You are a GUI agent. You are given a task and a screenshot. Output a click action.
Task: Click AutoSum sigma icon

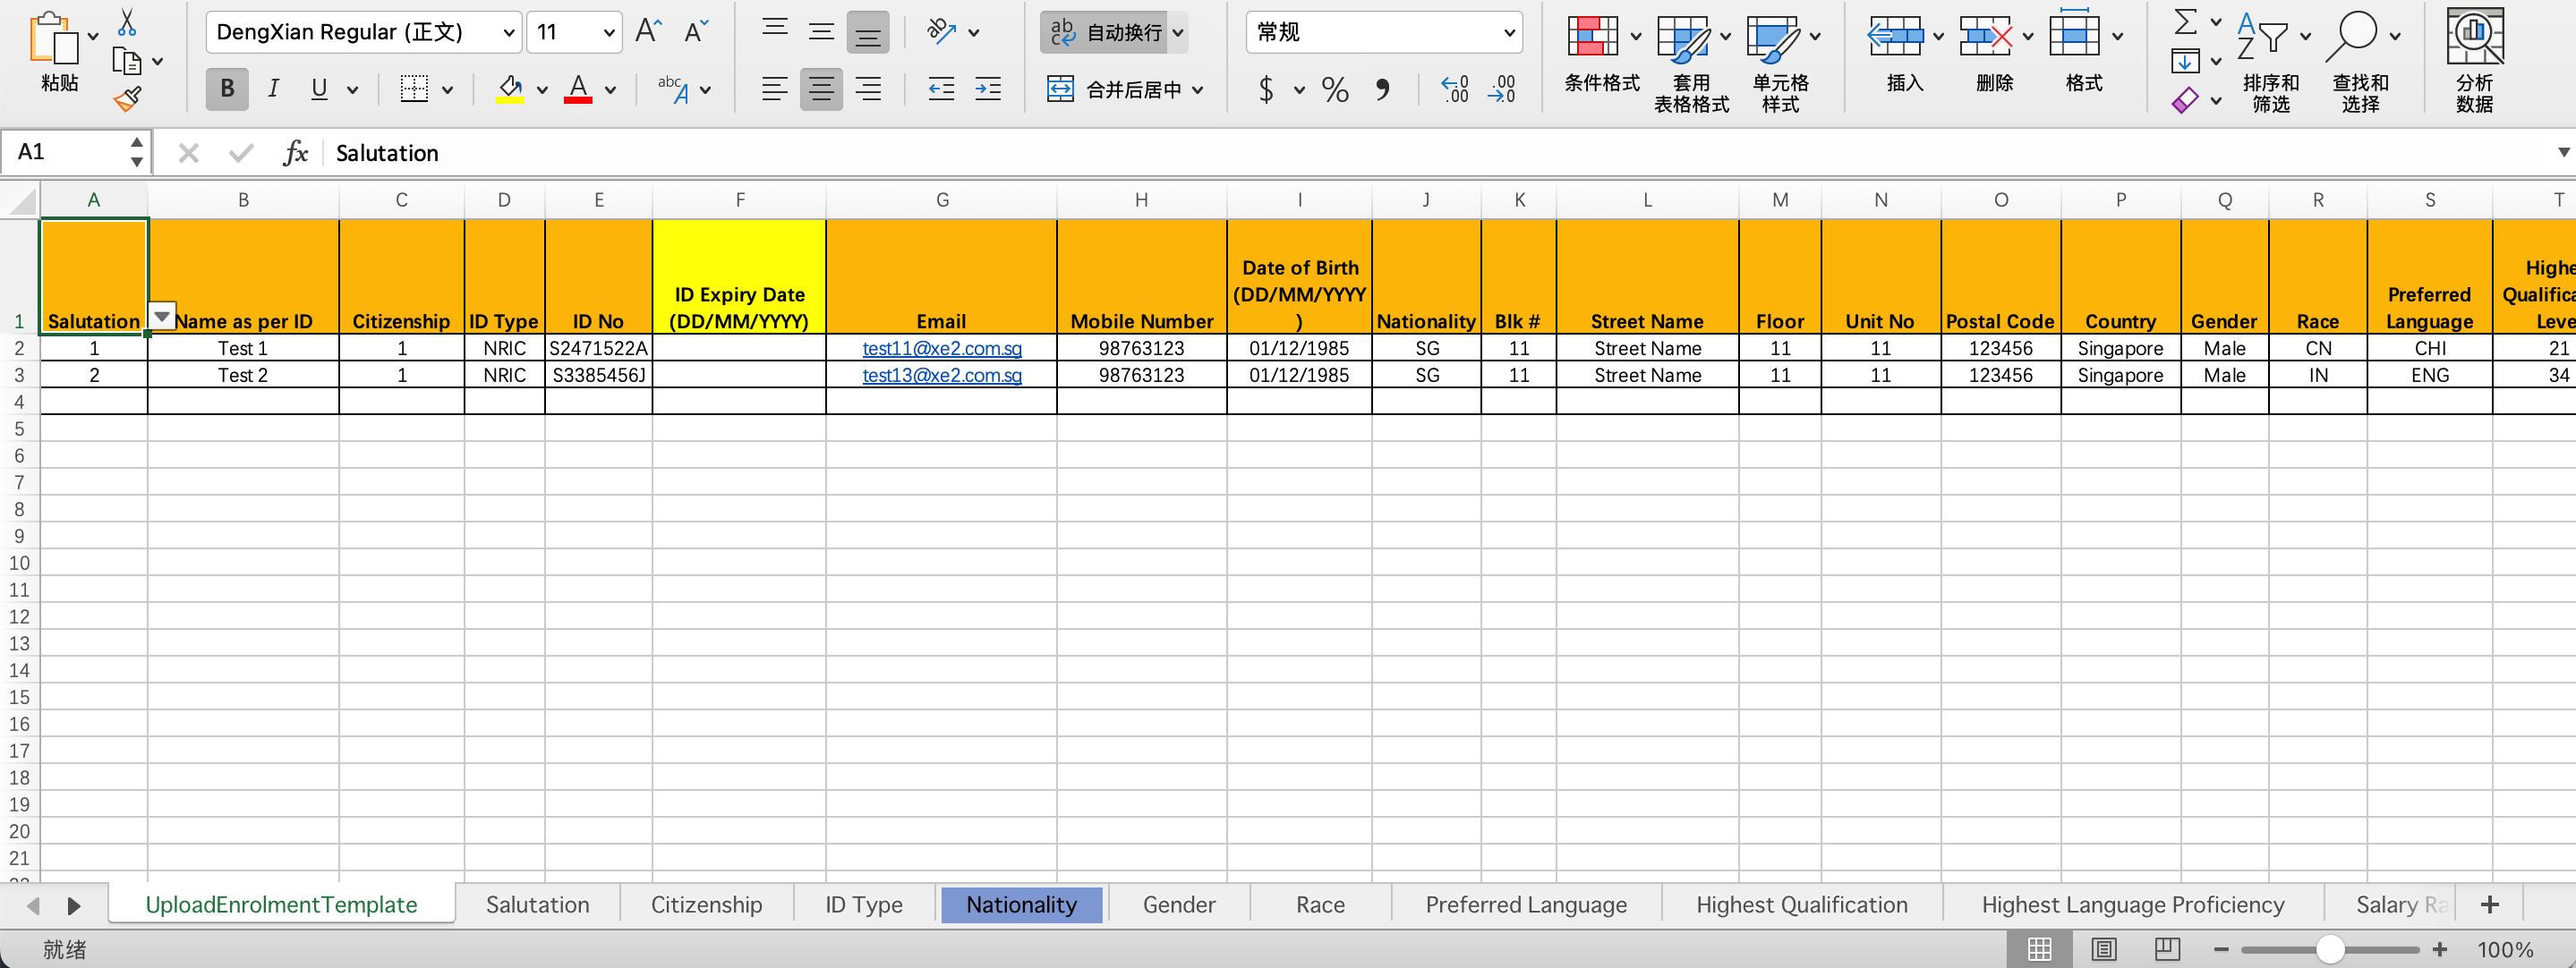tap(2186, 21)
